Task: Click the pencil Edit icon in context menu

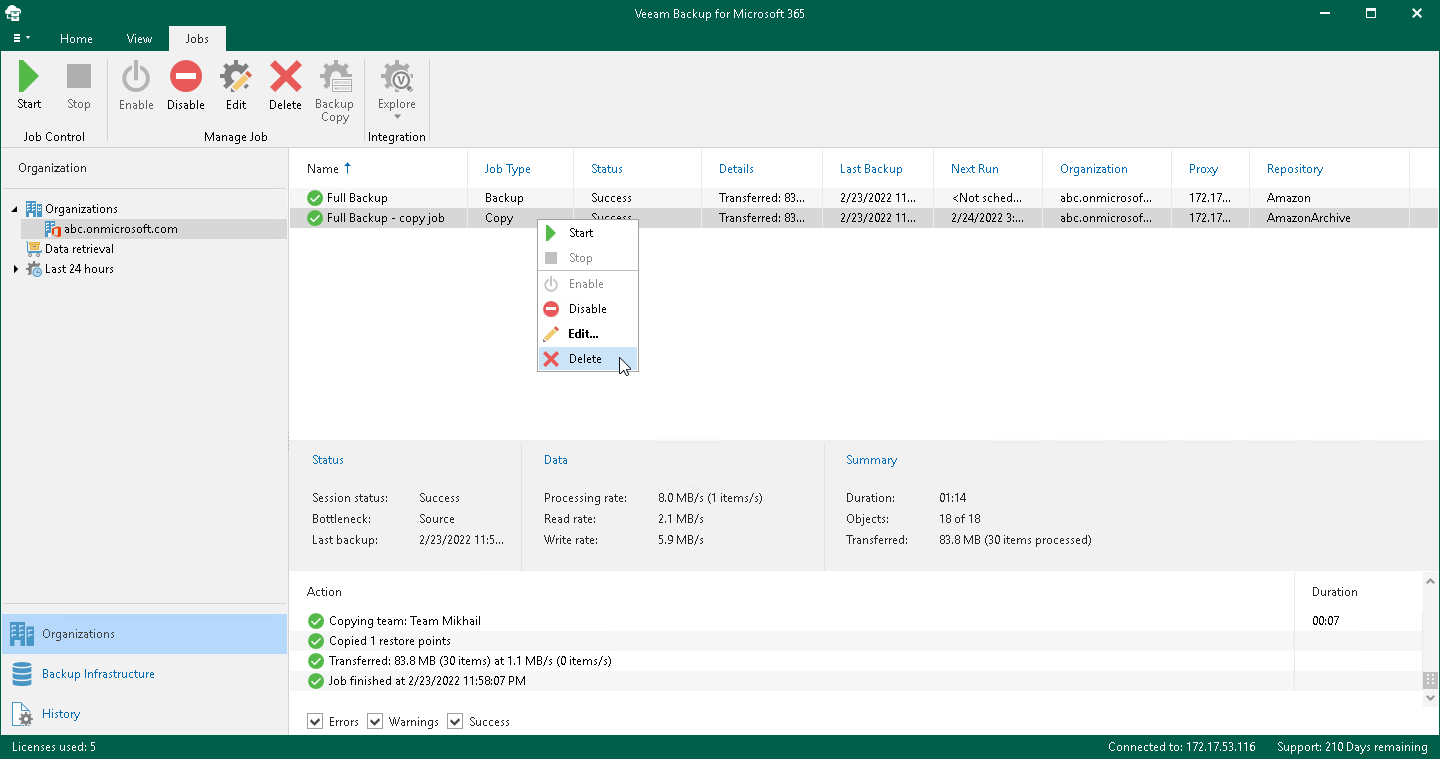Action: pyautogui.click(x=551, y=334)
